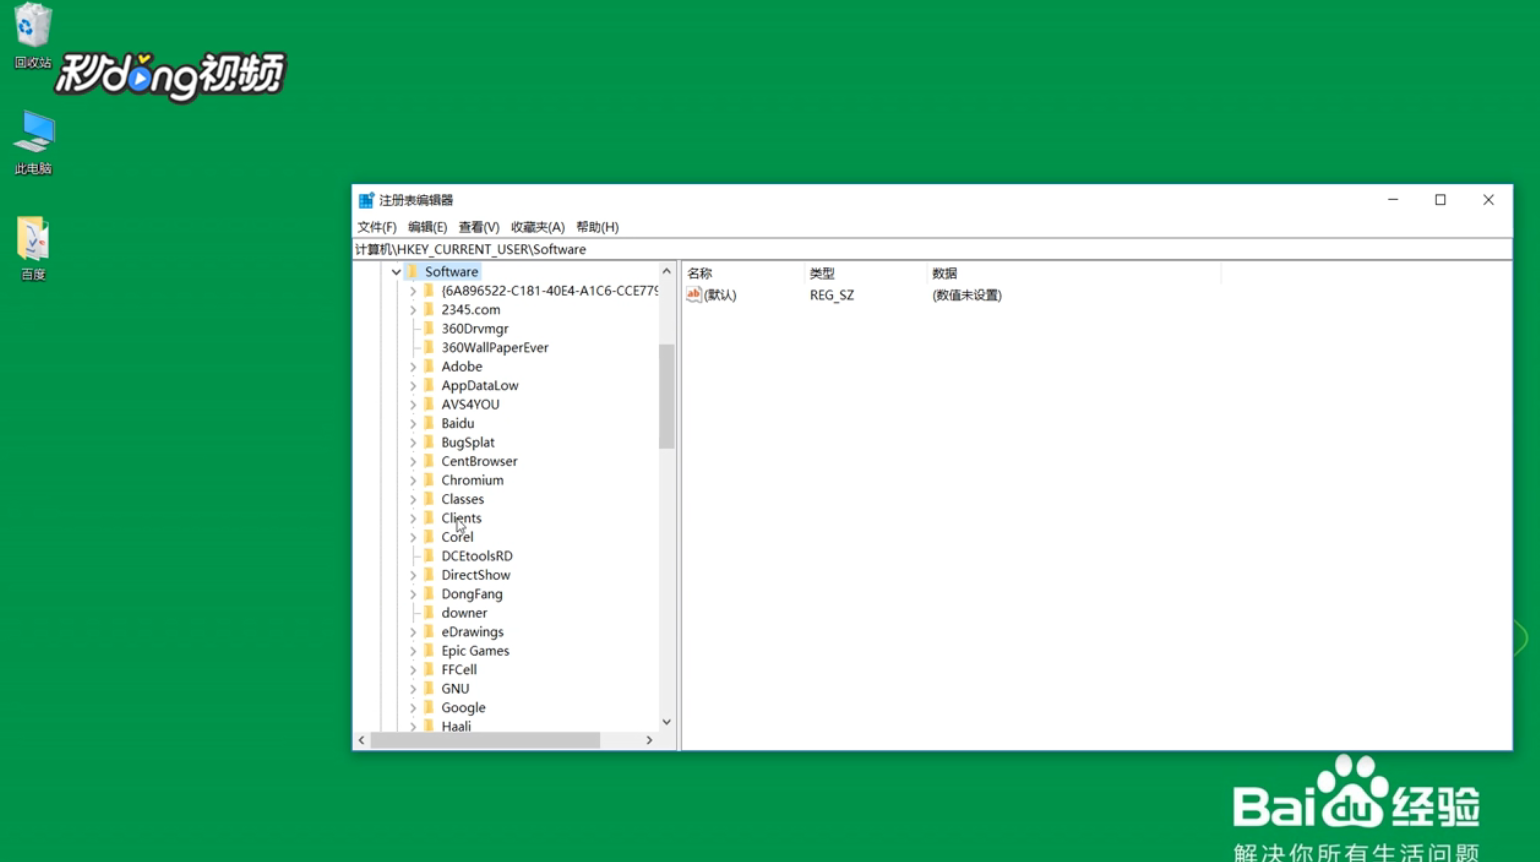The width and height of the screenshot is (1540, 862).
Task: Expand the CentBrowser key
Action: pos(413,462)
